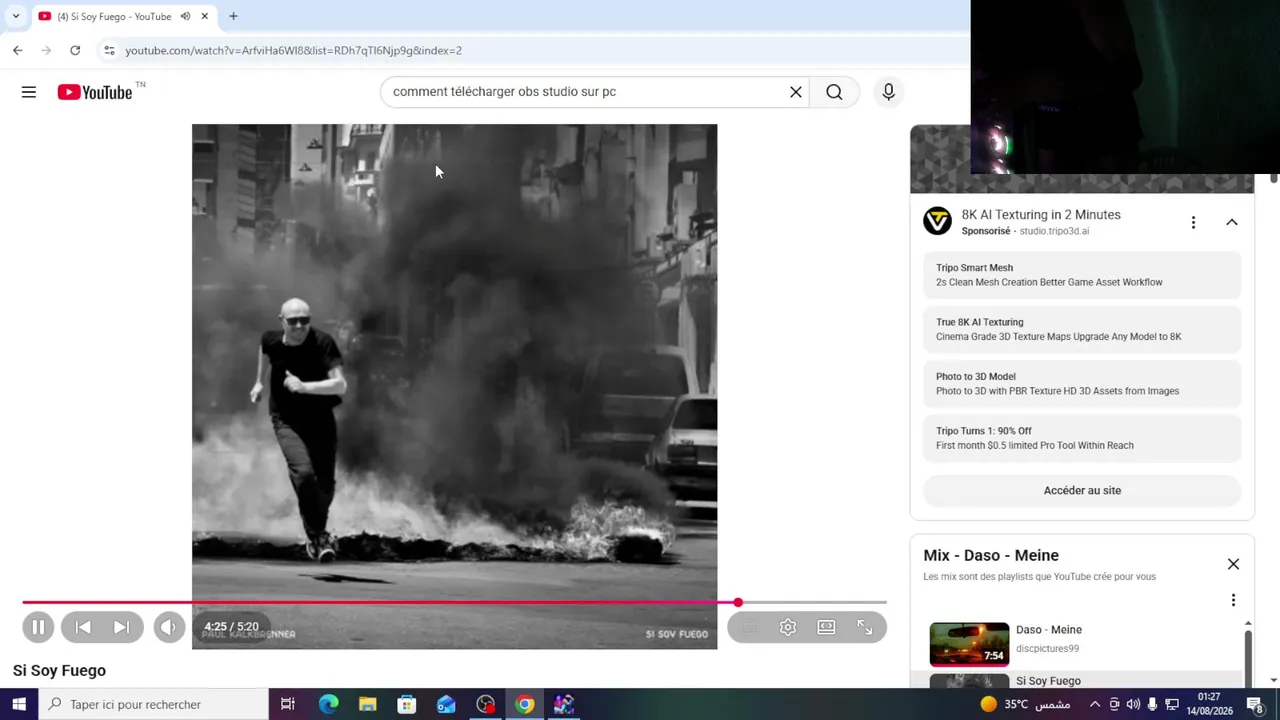Screen dimensions: 1280x720
Task: Open the True 8K AI Texturing link
Action: click(x=1082, y=329)
